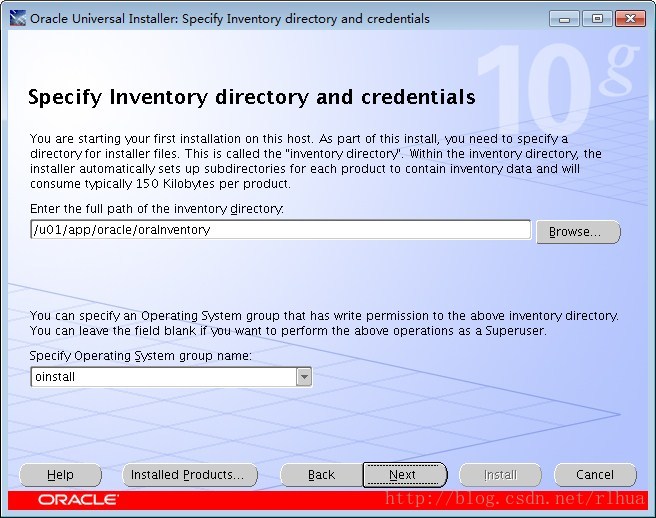View Installed Products list
The width and height of the screenshot is (656, 518).
[190, 475]
